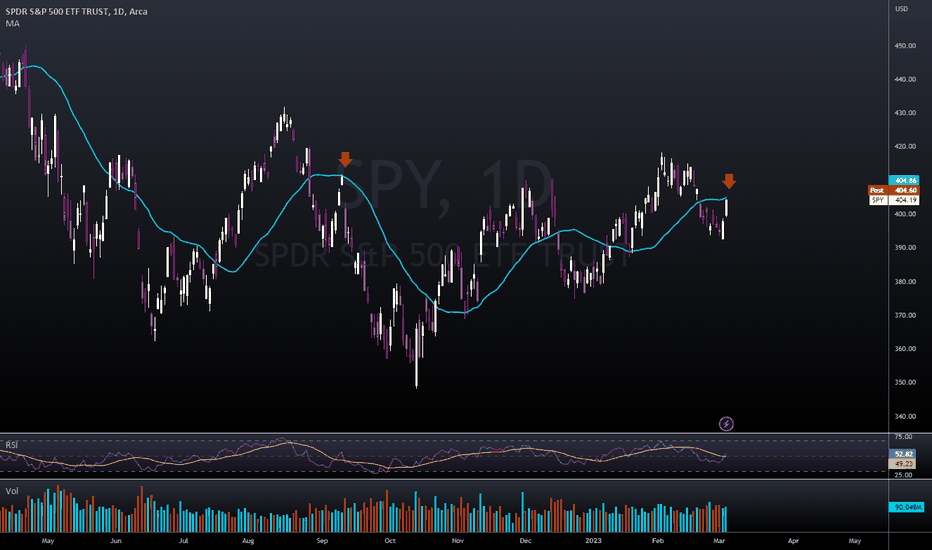Image resolution: width=932 pixels, height=550 pixels.
Task: Click the purple lightning bolt event icon
Action: pyautogui.click(x=726, y=424)
